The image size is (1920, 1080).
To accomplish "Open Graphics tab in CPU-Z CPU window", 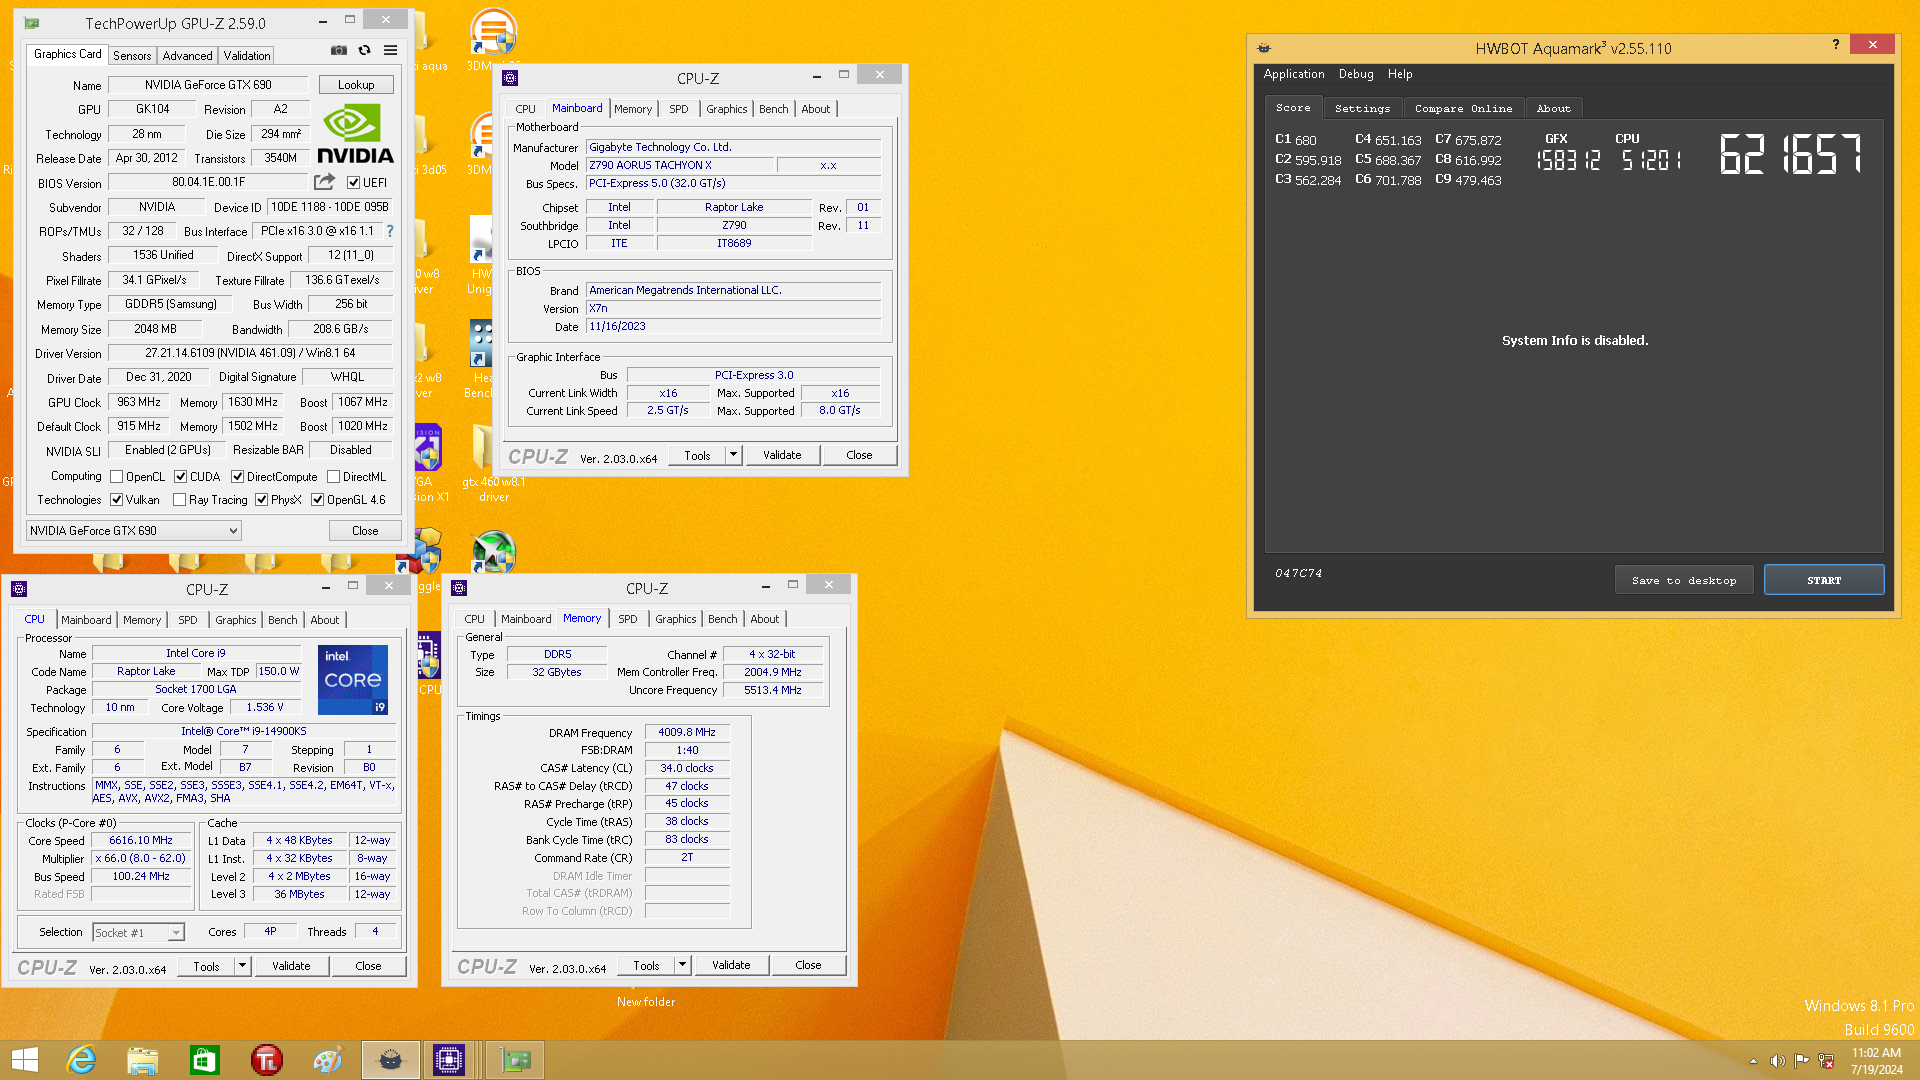I will tap(235, 620).
